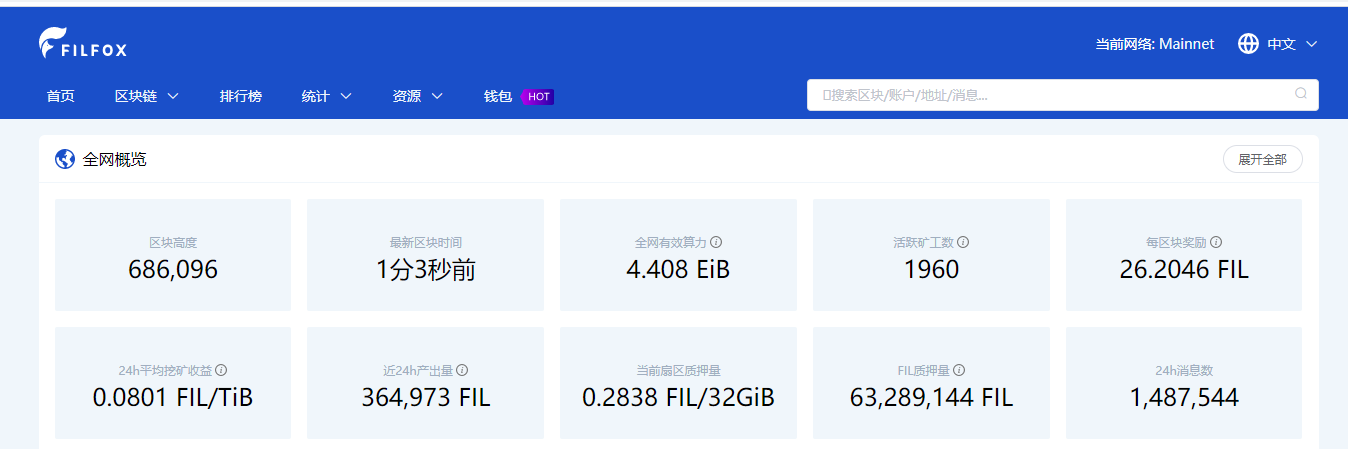The image size is (1348, 449).
Task: Click info icon beside 24h平均挖矿收益
Action: (x=221, y=370)
